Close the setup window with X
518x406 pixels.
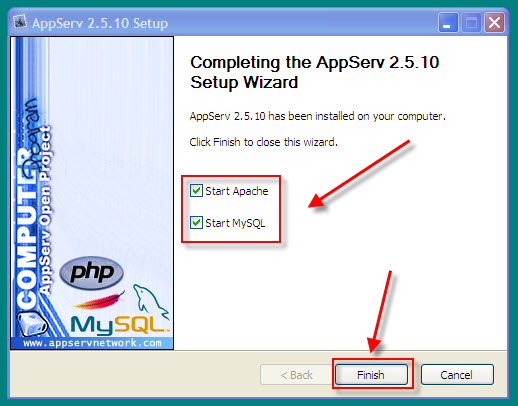pyautogui.click(x=494, y=23)
